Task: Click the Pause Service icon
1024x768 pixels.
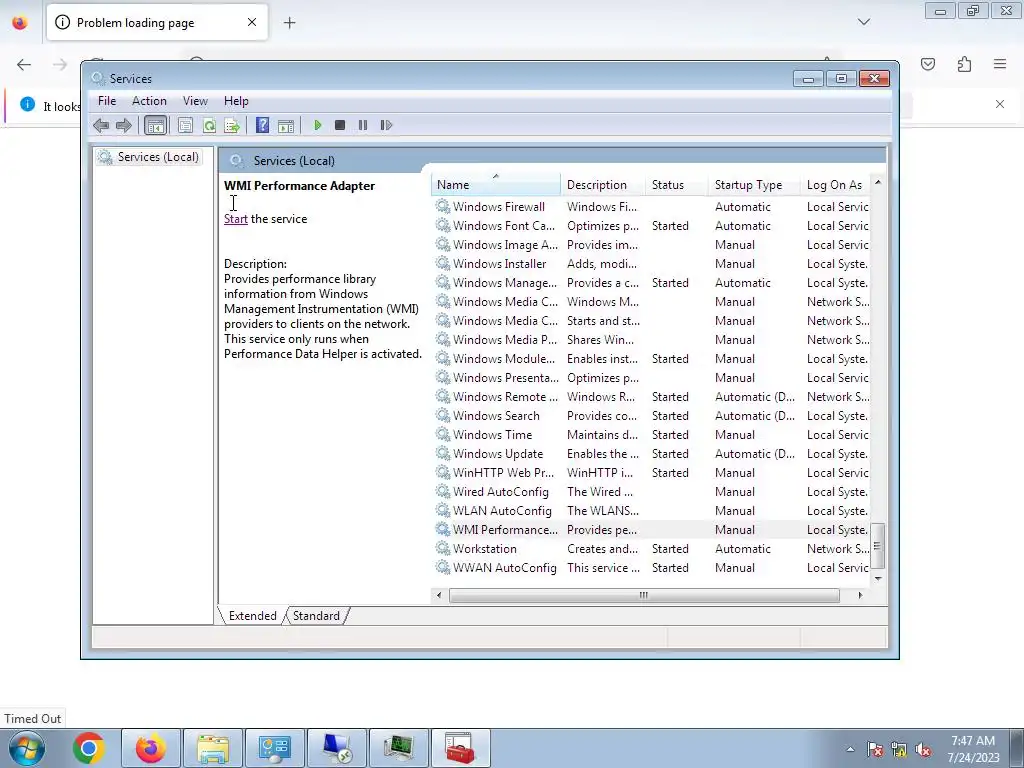Action: pos(363,125)
